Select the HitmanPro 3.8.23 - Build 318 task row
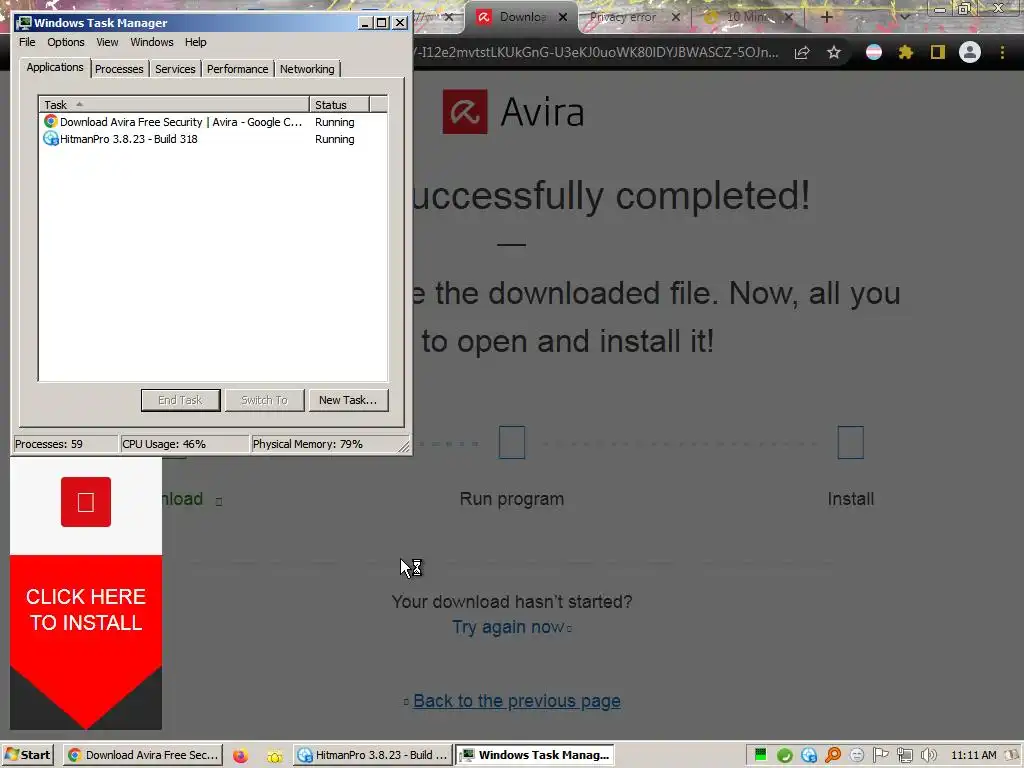The image size is (1024, 768). tap(213, 139)
